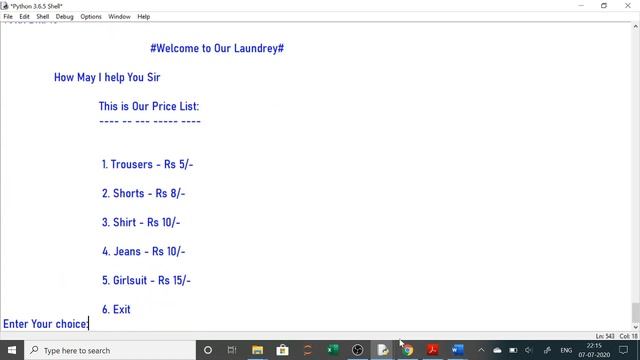Click the '2. Shorts - Rs 8/-' line

[143, 193]
